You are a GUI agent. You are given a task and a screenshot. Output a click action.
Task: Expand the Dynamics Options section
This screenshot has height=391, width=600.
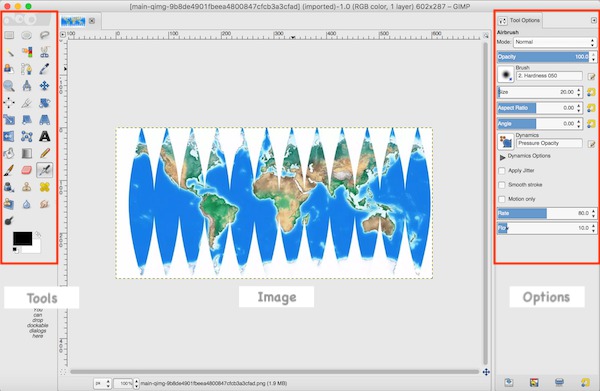[502, 157]
